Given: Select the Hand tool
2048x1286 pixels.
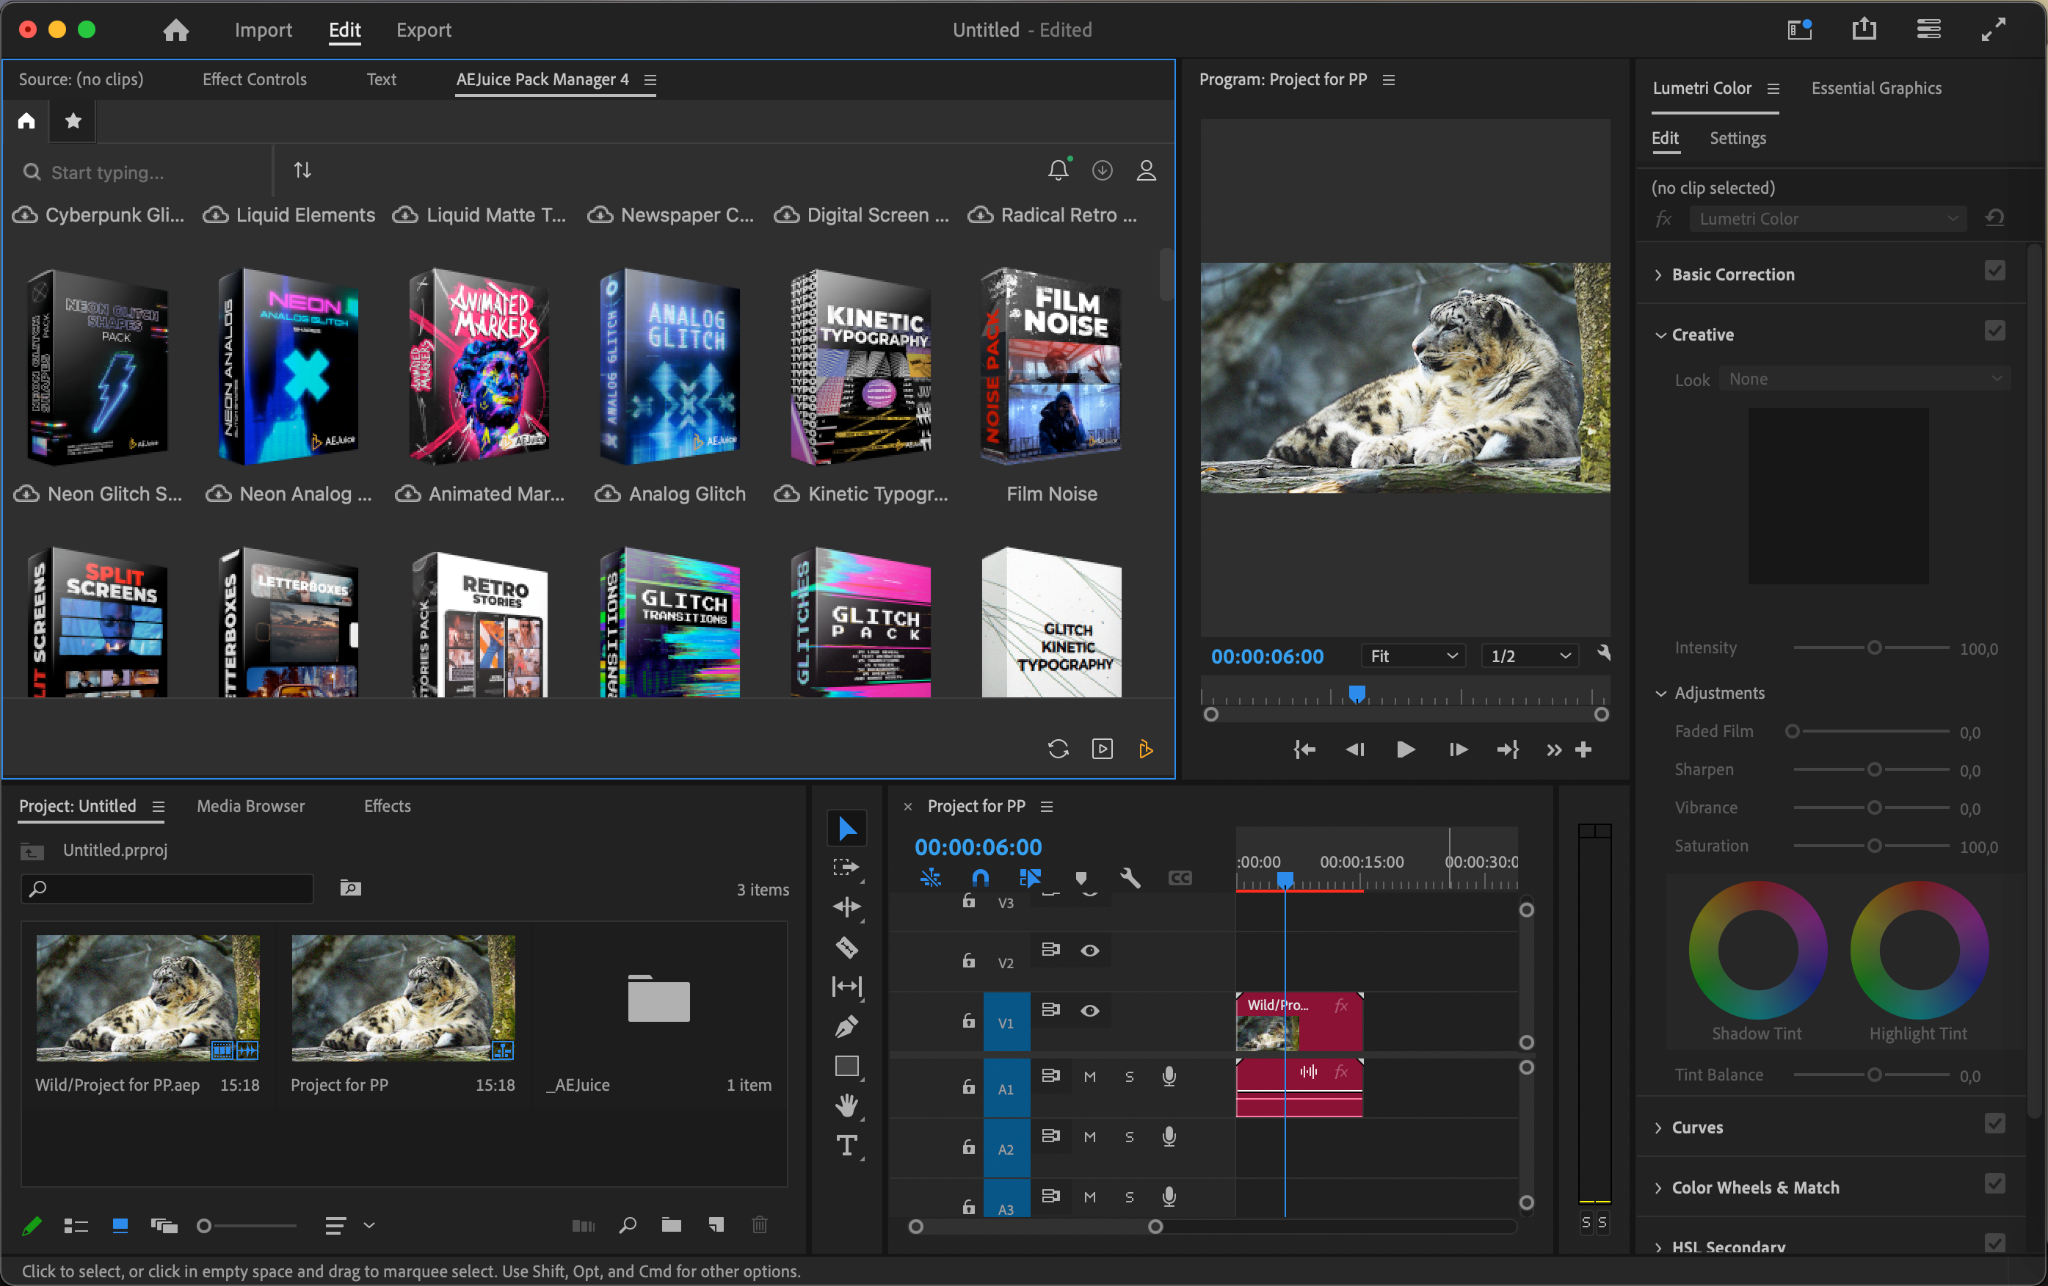Looking at the screenshot, I should [x=846, y=1106].
